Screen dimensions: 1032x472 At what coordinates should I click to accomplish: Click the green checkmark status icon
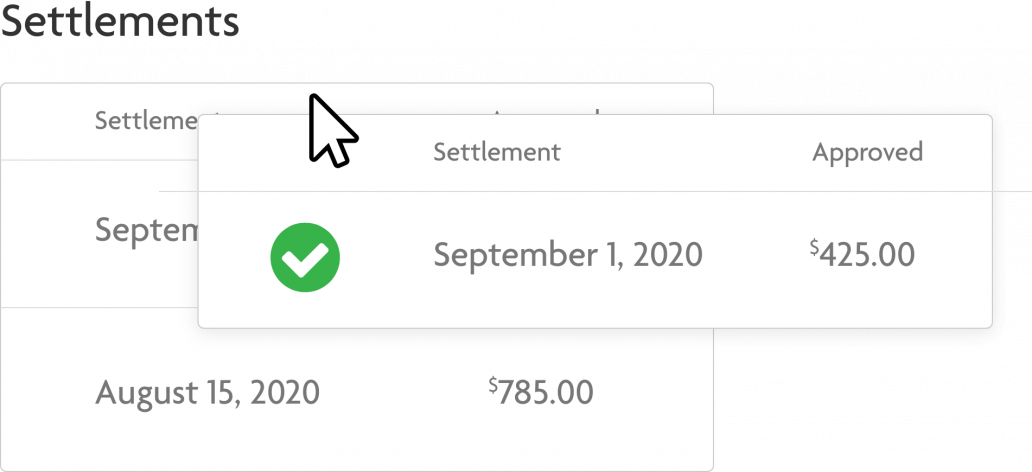[305, 257]
